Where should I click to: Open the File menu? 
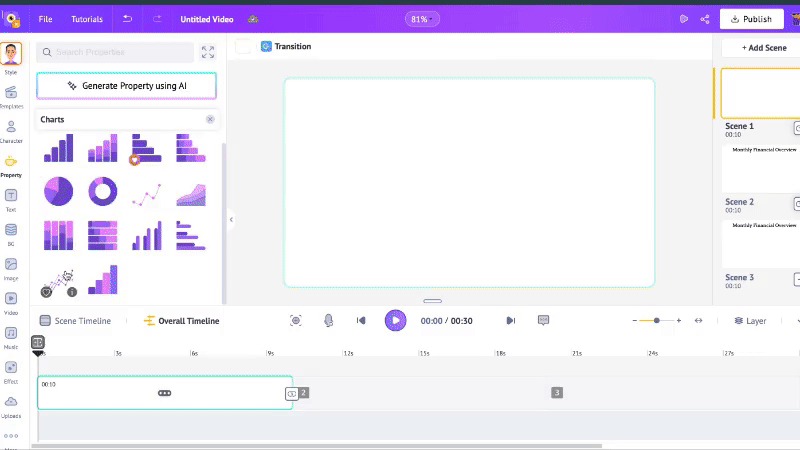coord(45,19)
